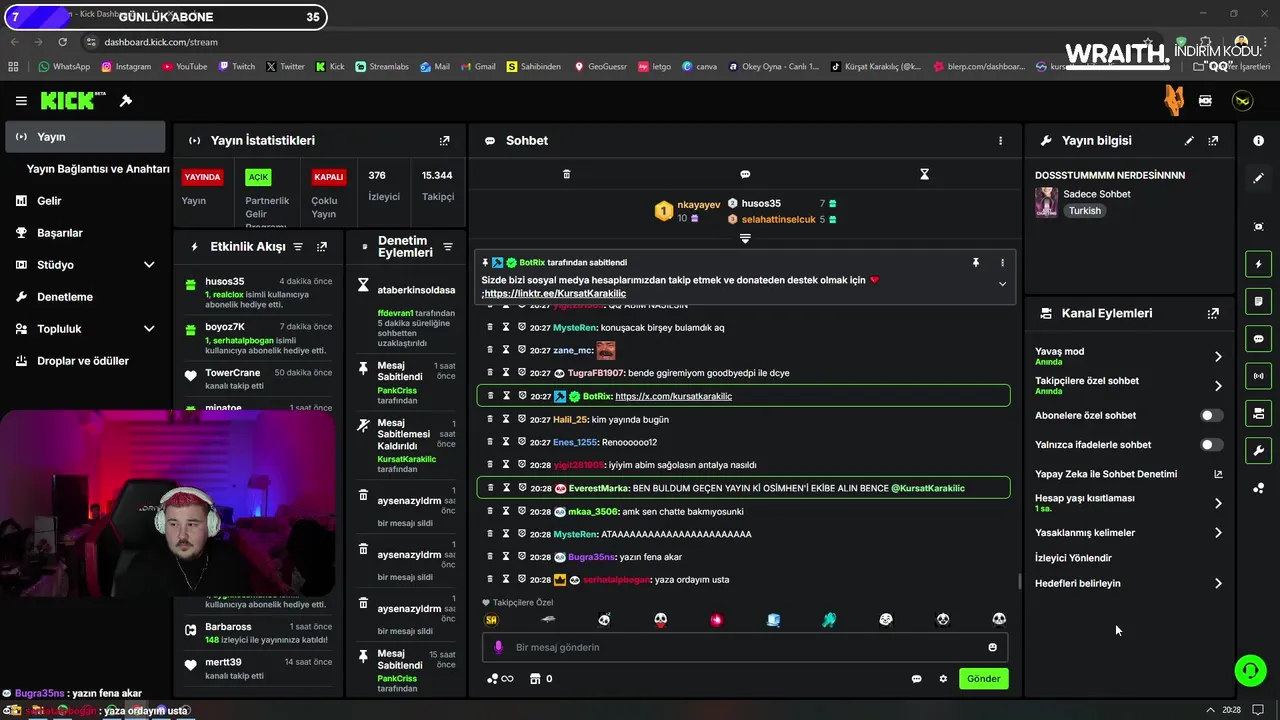Insert the SA emote
This screenshot has height=720, width=1280.
pos(491,620)
